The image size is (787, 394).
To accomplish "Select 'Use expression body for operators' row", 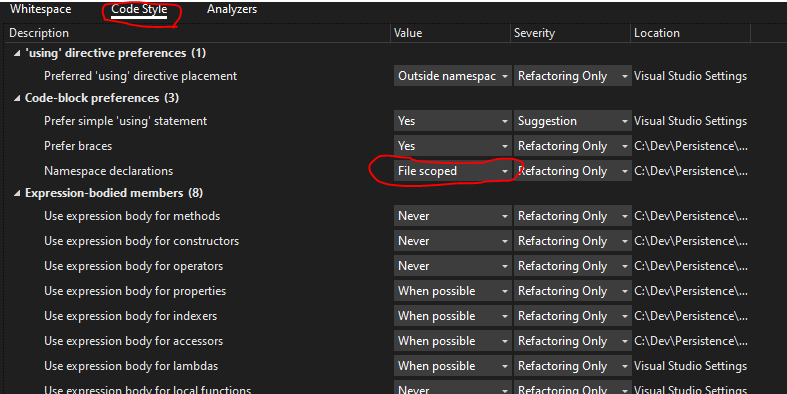I will click(x=134, y=266).
